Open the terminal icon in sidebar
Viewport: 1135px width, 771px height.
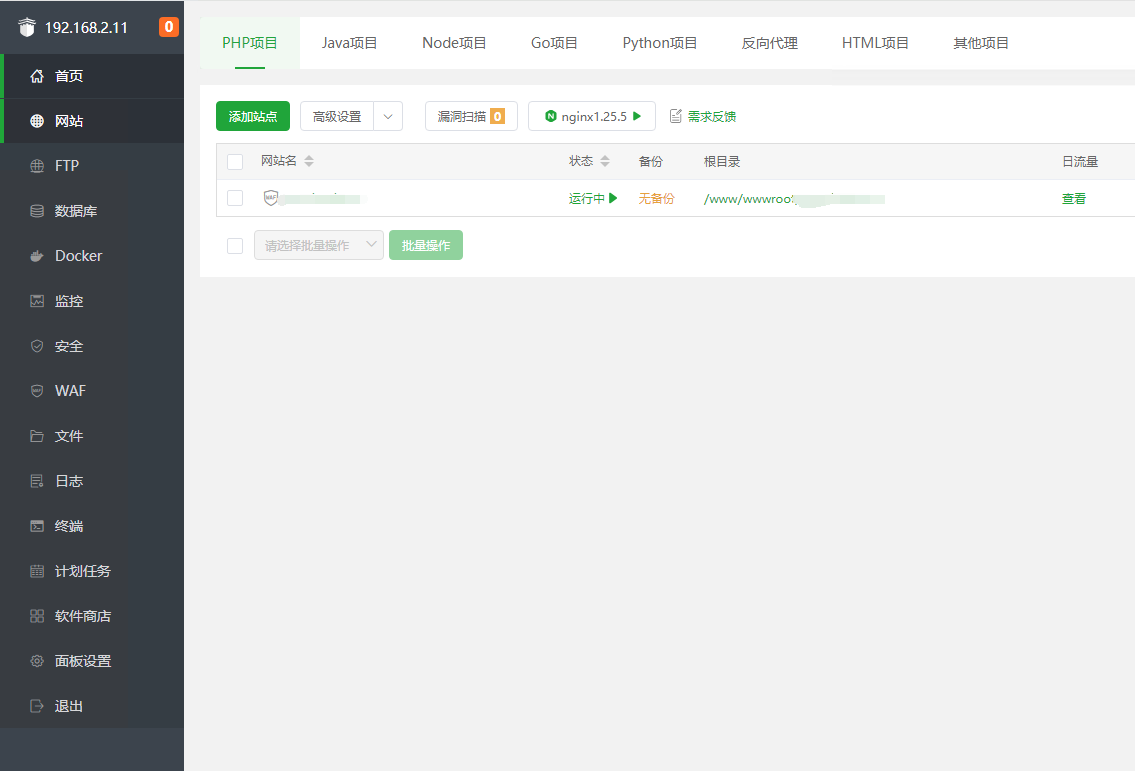click(37, 526)
